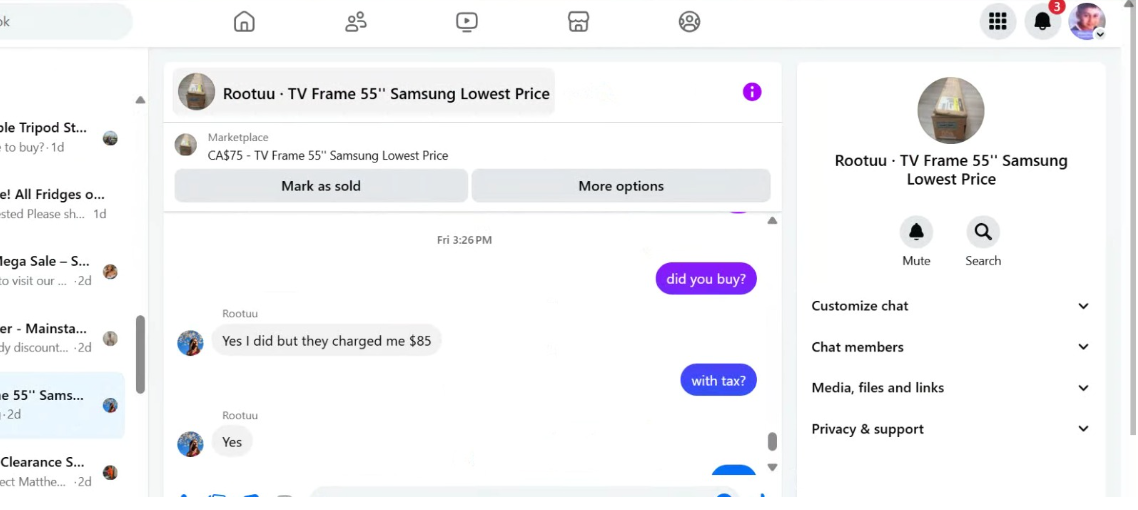Click the More options button
This screenshot has width=1138, height=510.
coord(621,186)
